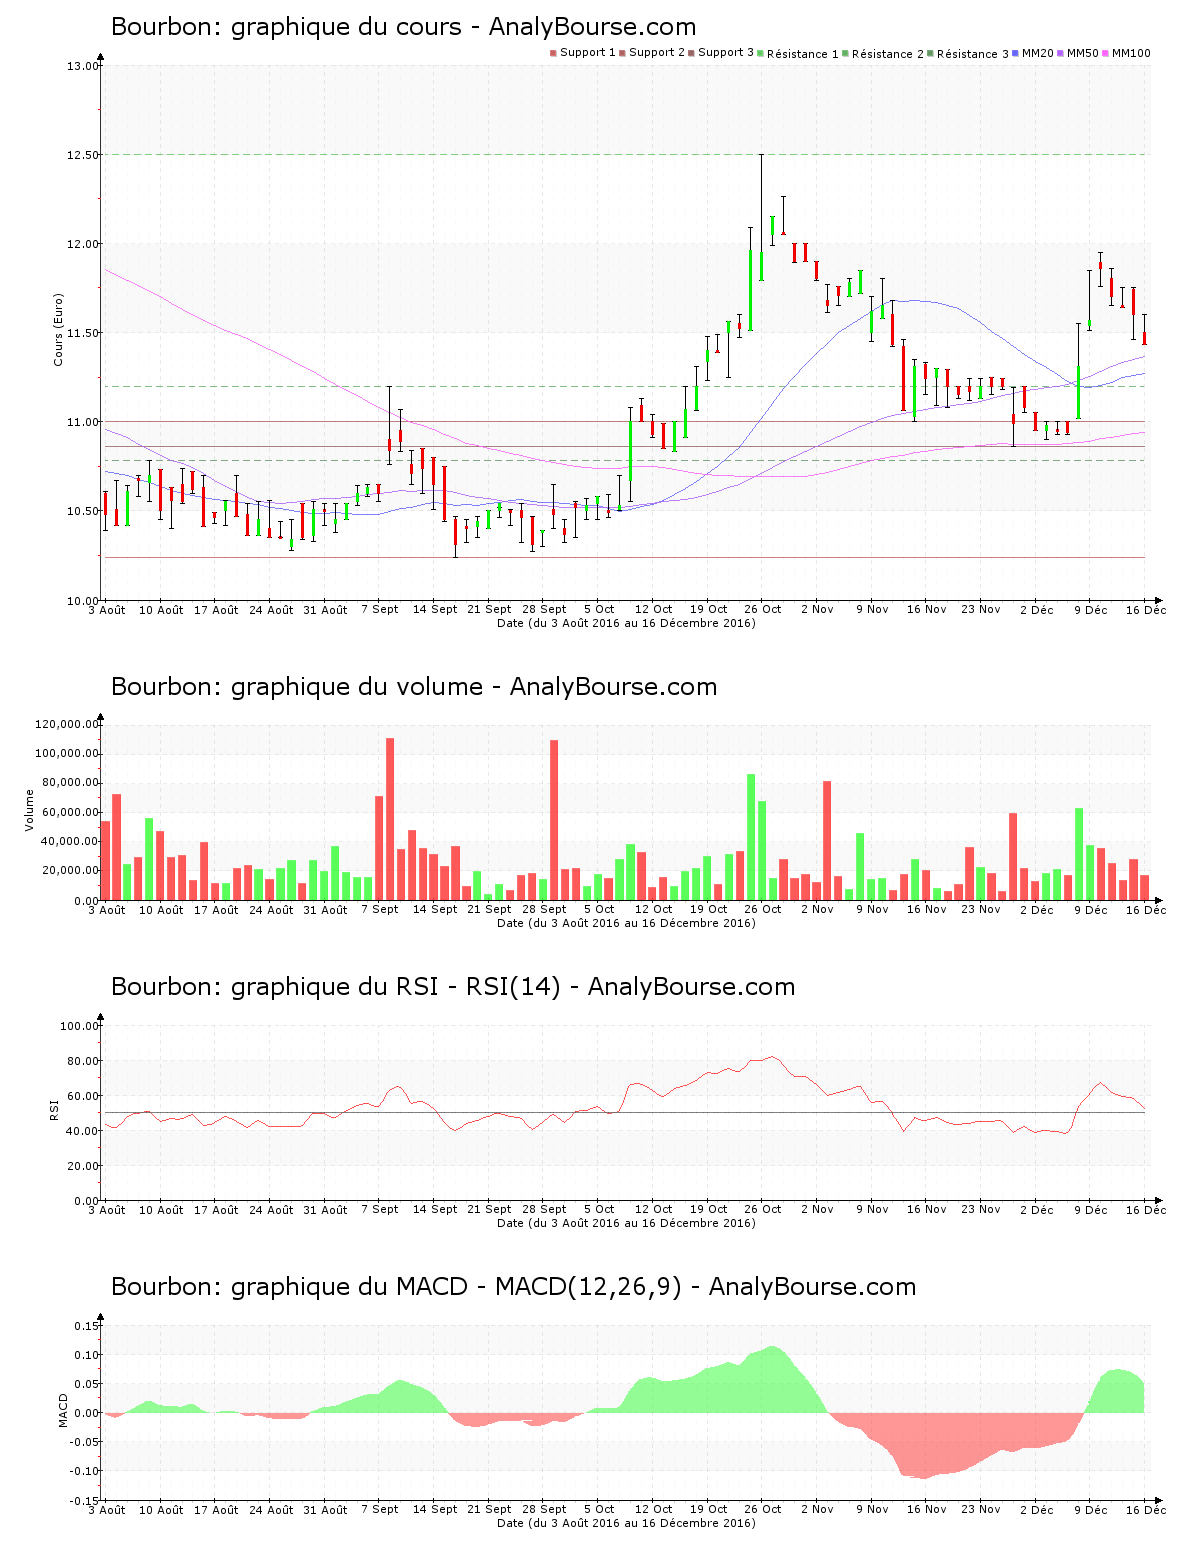Screen dimensions: 1200x1550
Task: Click the 10.50 value on price axis
Action: click(x=83, y=511)
